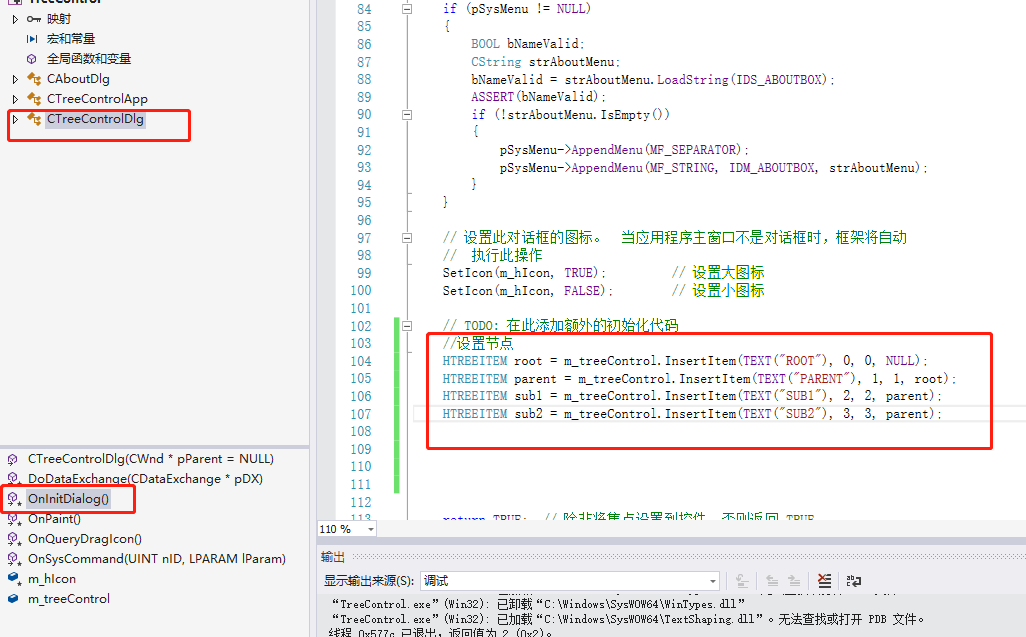Select the m_hIcon member variable
This screenshot has width=1026, height=637.
[52, 579]
